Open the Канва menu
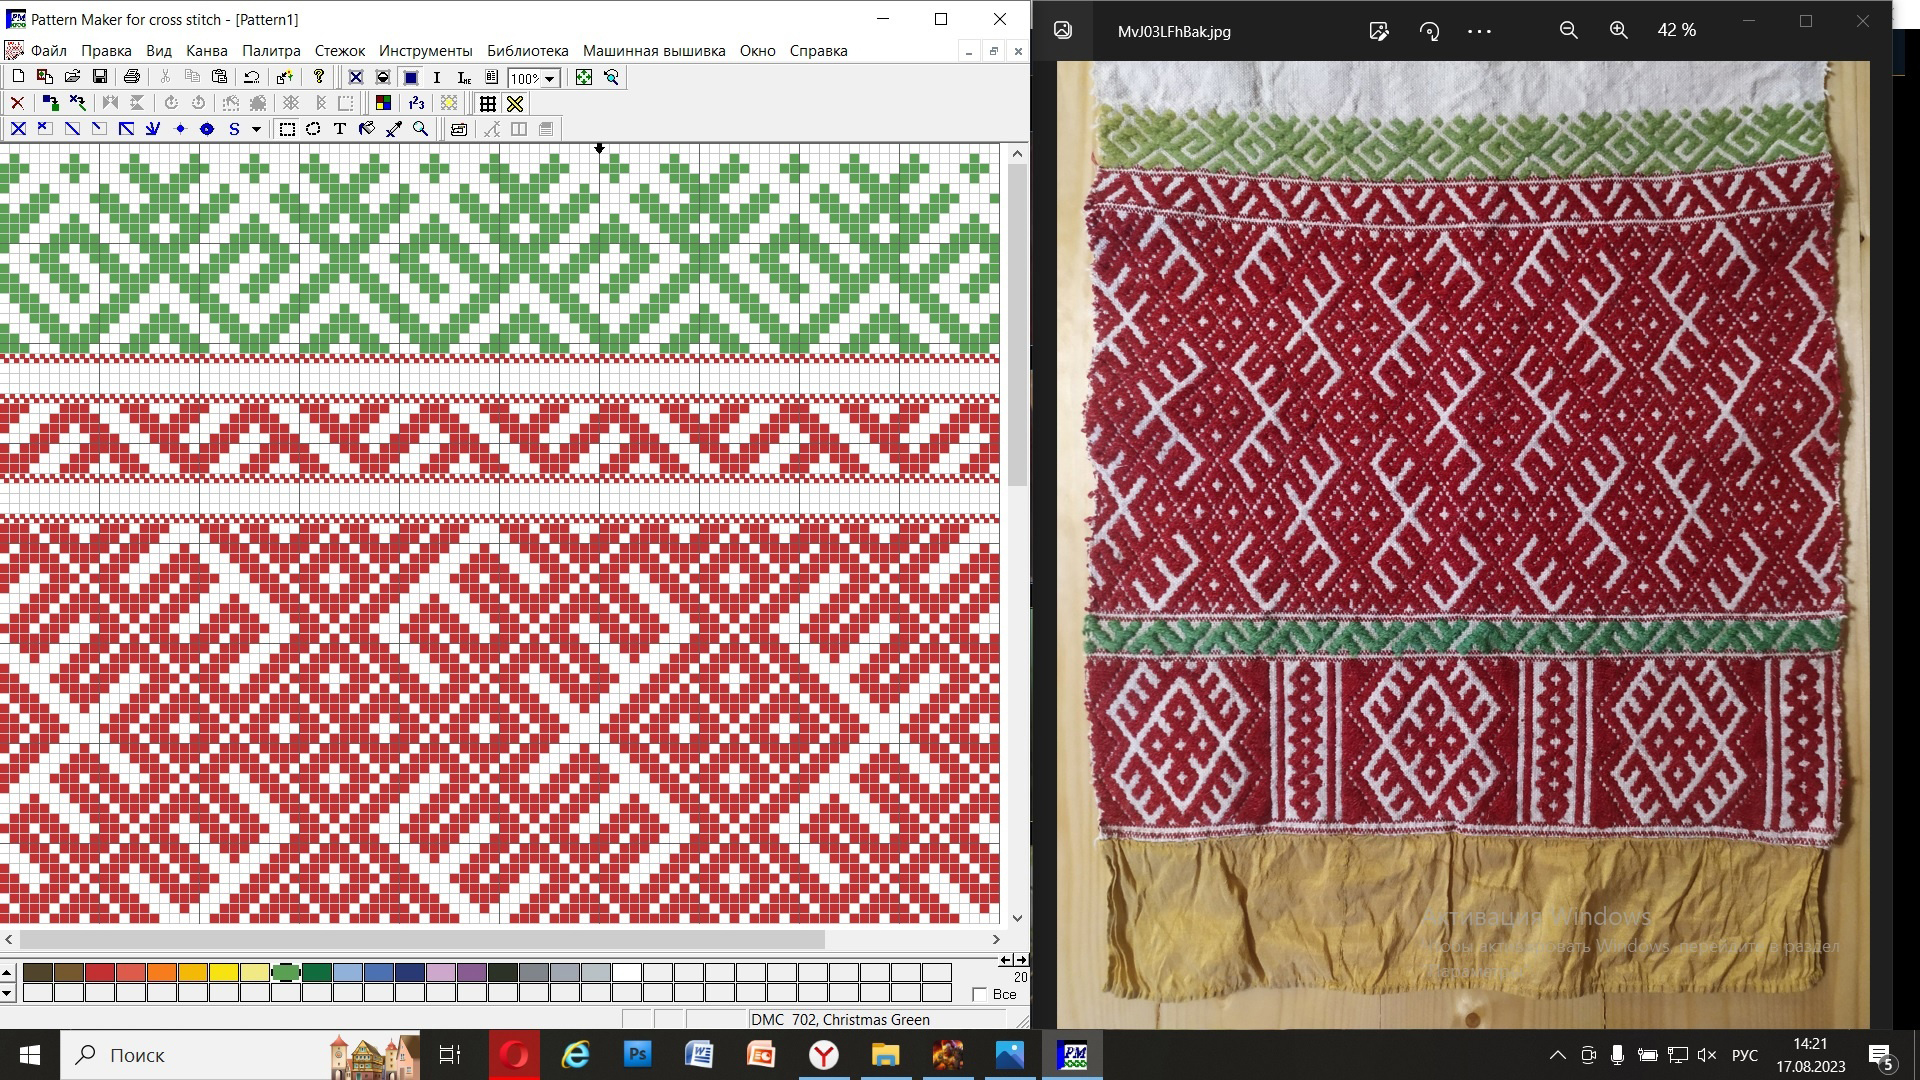The height and width of the screenshot is (1080, 1920). [x=207, y=51]
